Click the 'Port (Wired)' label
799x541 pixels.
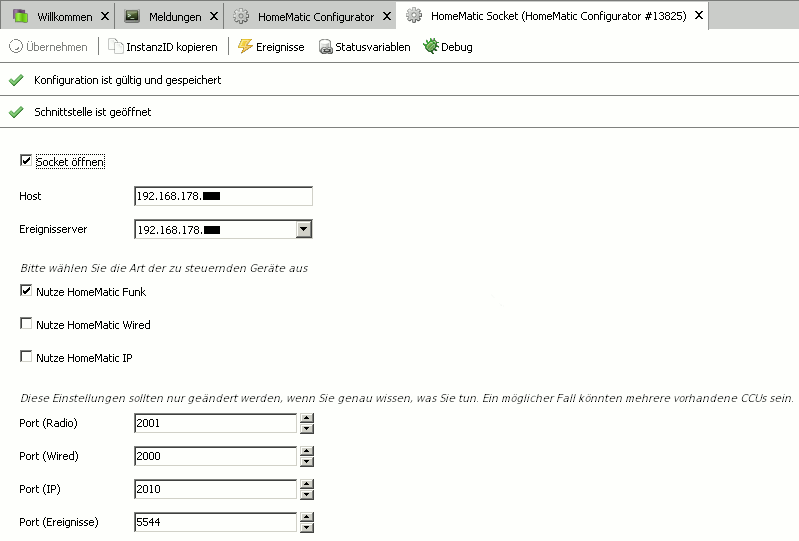point(49,456)
